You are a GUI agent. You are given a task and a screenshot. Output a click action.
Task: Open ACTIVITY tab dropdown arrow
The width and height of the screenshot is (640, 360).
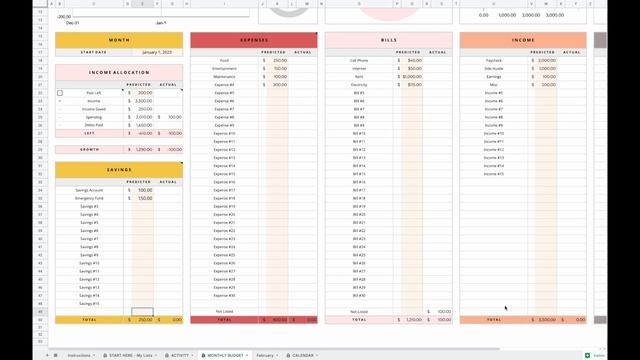[x=192, y=356]
